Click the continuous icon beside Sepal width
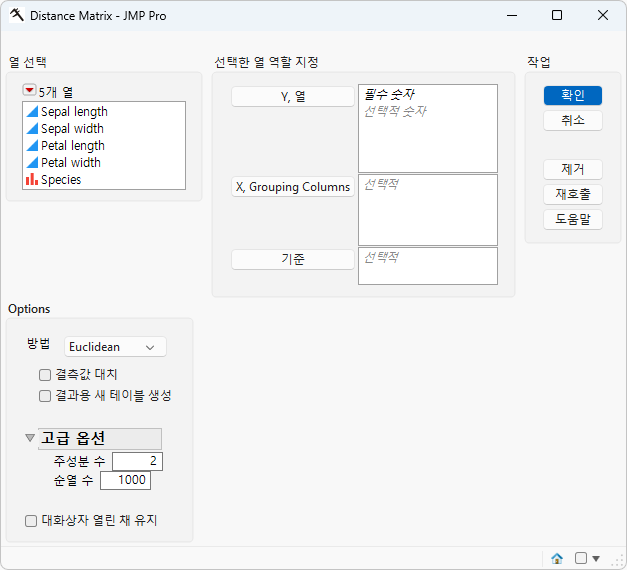Screen dimensions: 627x570 click(x=32, y=128)
